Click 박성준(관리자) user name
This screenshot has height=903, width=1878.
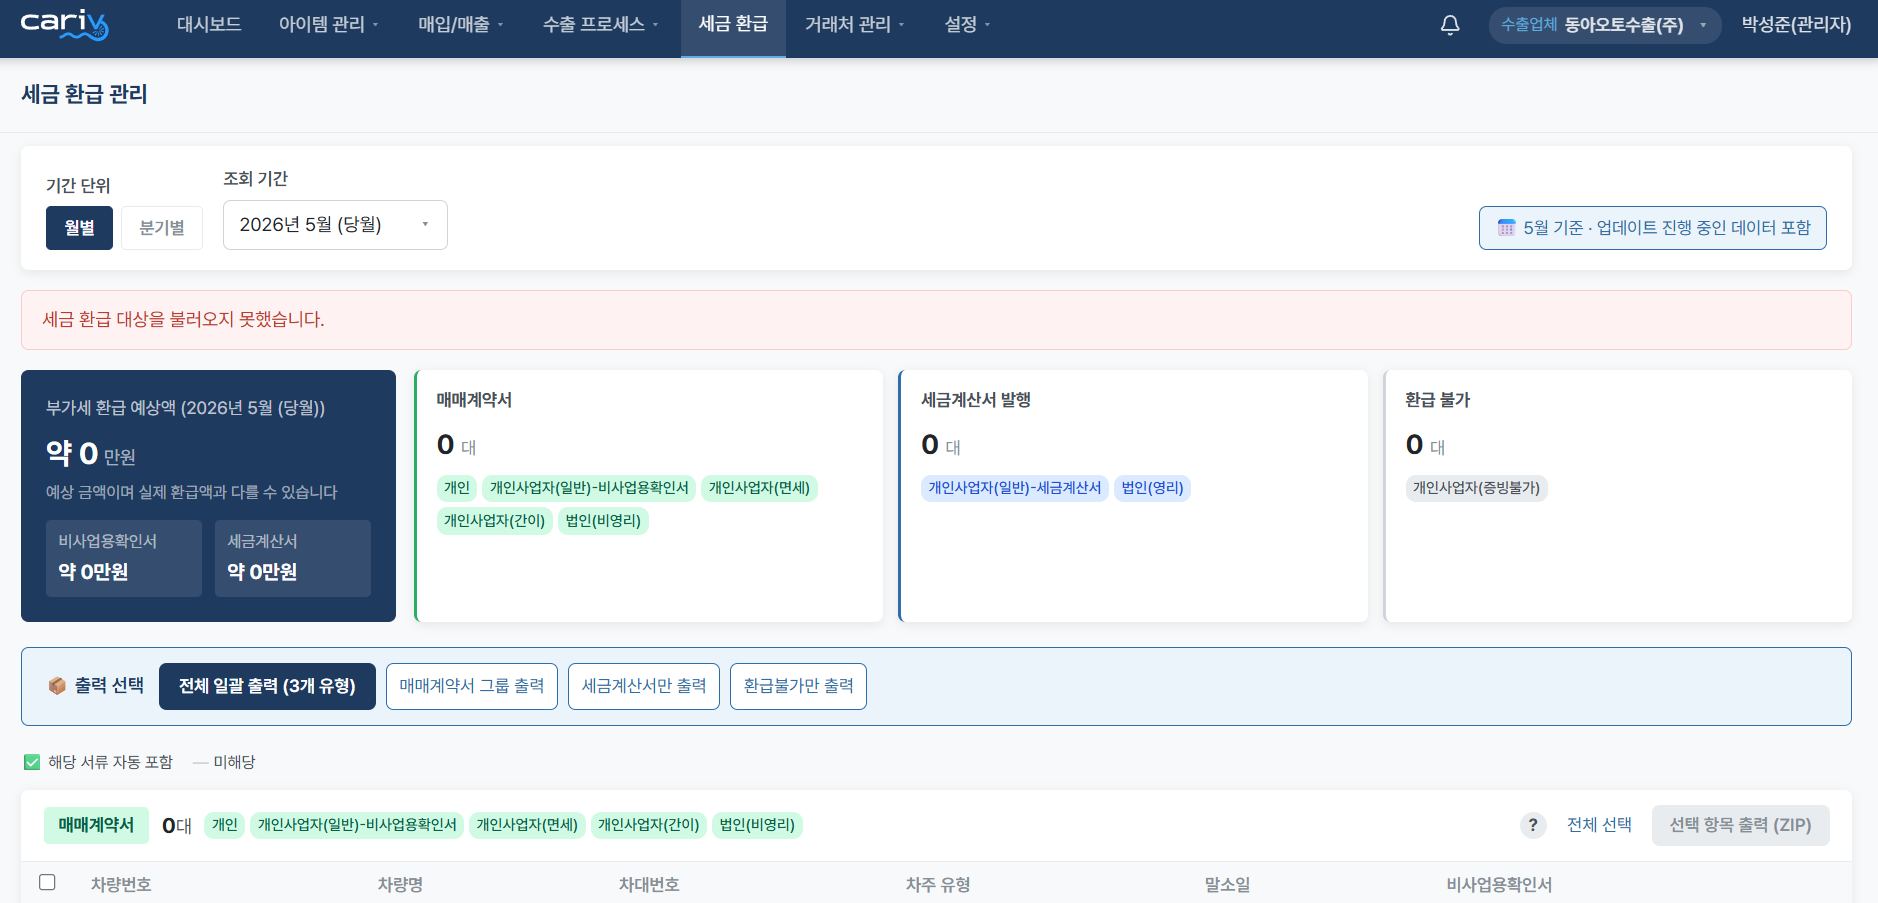(x=1796, y=25)
